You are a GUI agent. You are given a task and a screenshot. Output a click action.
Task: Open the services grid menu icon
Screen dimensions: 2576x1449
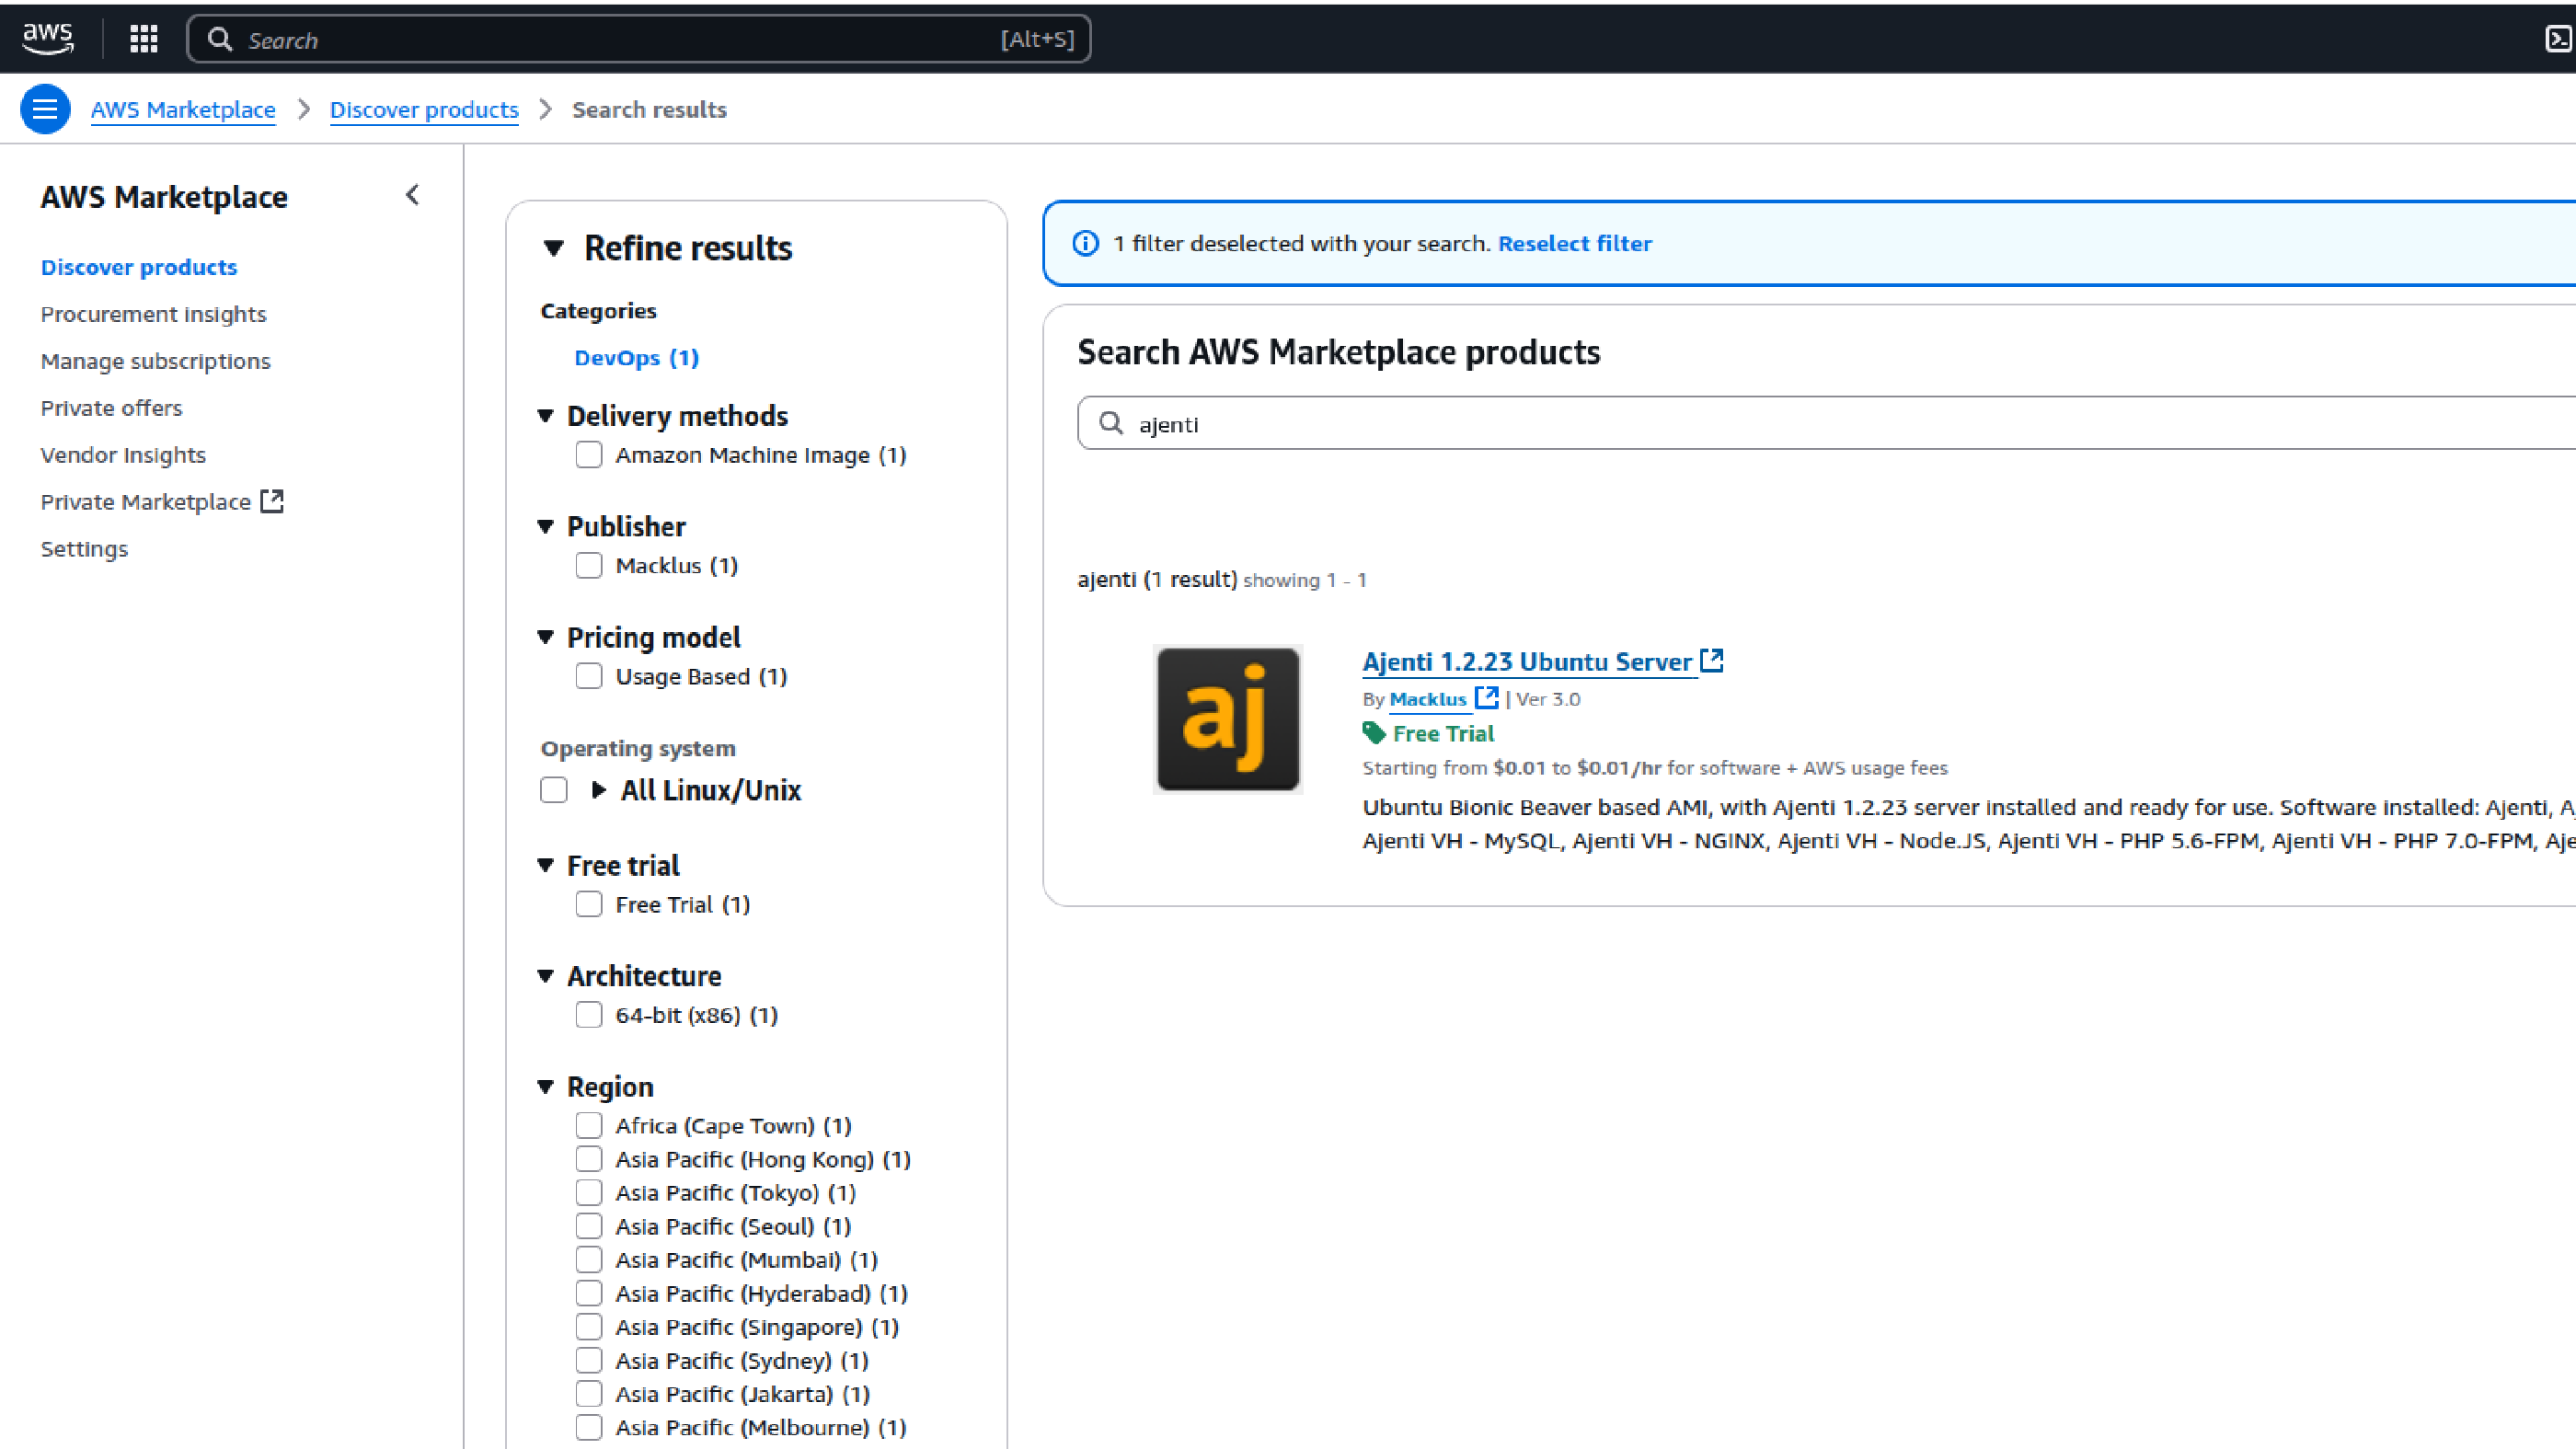pyautogui.click(x=144, y=39)
